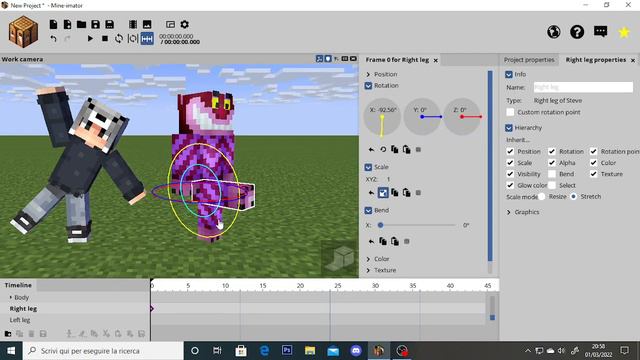Toggle Inherit Rotation checkbox
This screenshot has width=640, height=360.
point(552,151)
